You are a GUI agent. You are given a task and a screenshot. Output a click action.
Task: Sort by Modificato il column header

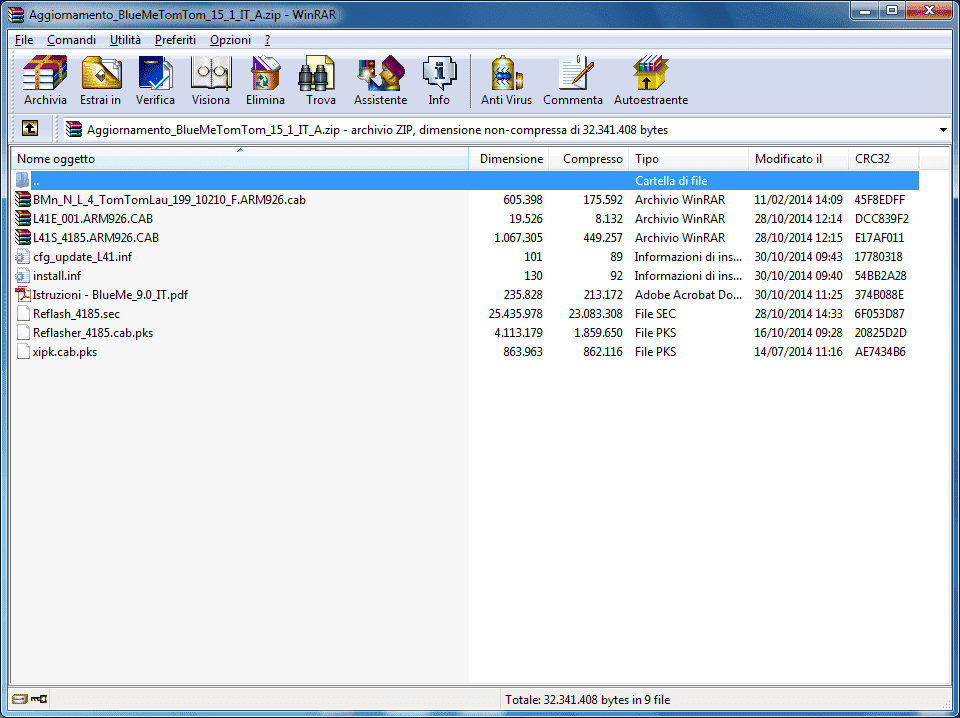coord(798,159)
